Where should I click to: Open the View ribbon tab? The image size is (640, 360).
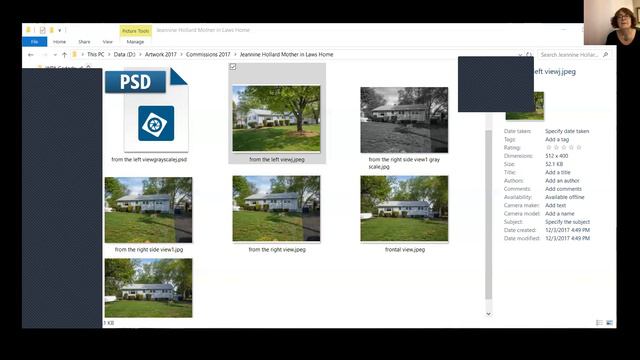[x=107, y=42]
